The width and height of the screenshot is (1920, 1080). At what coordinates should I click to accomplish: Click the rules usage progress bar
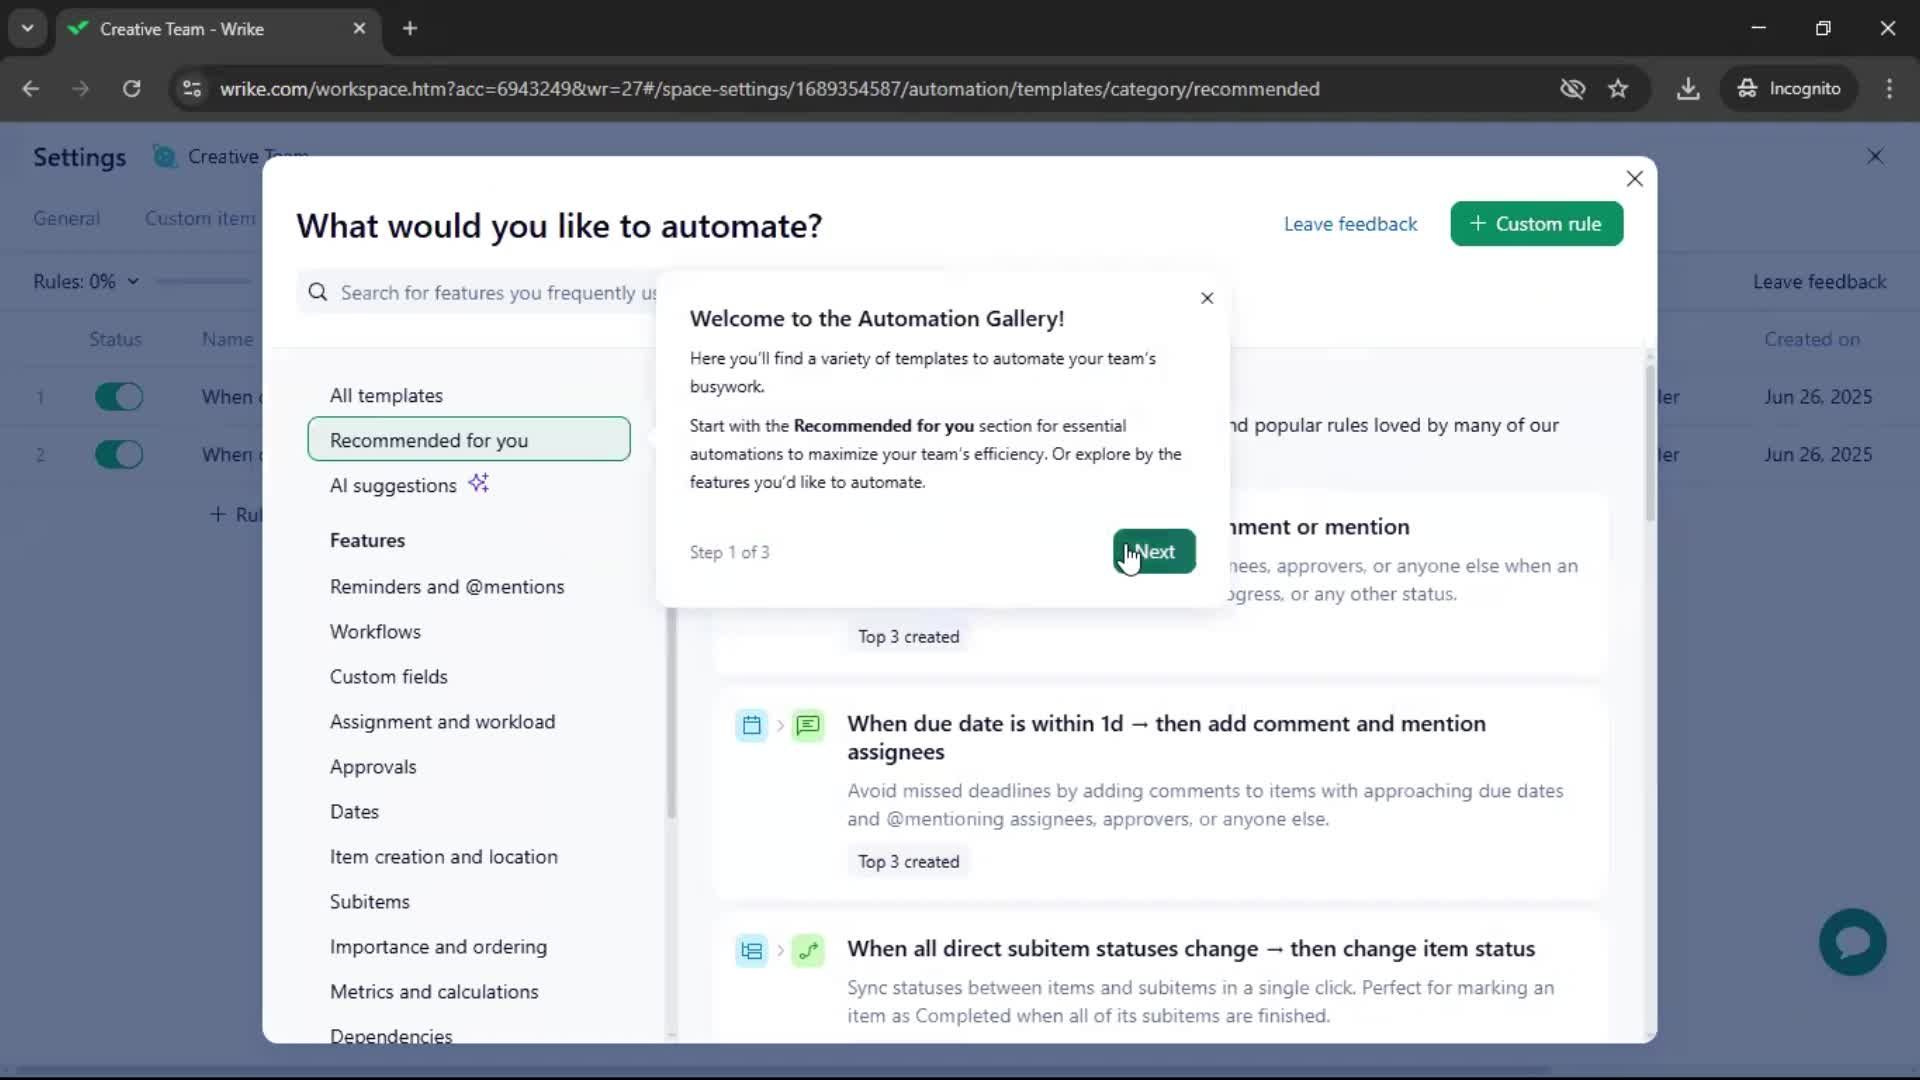203,282
